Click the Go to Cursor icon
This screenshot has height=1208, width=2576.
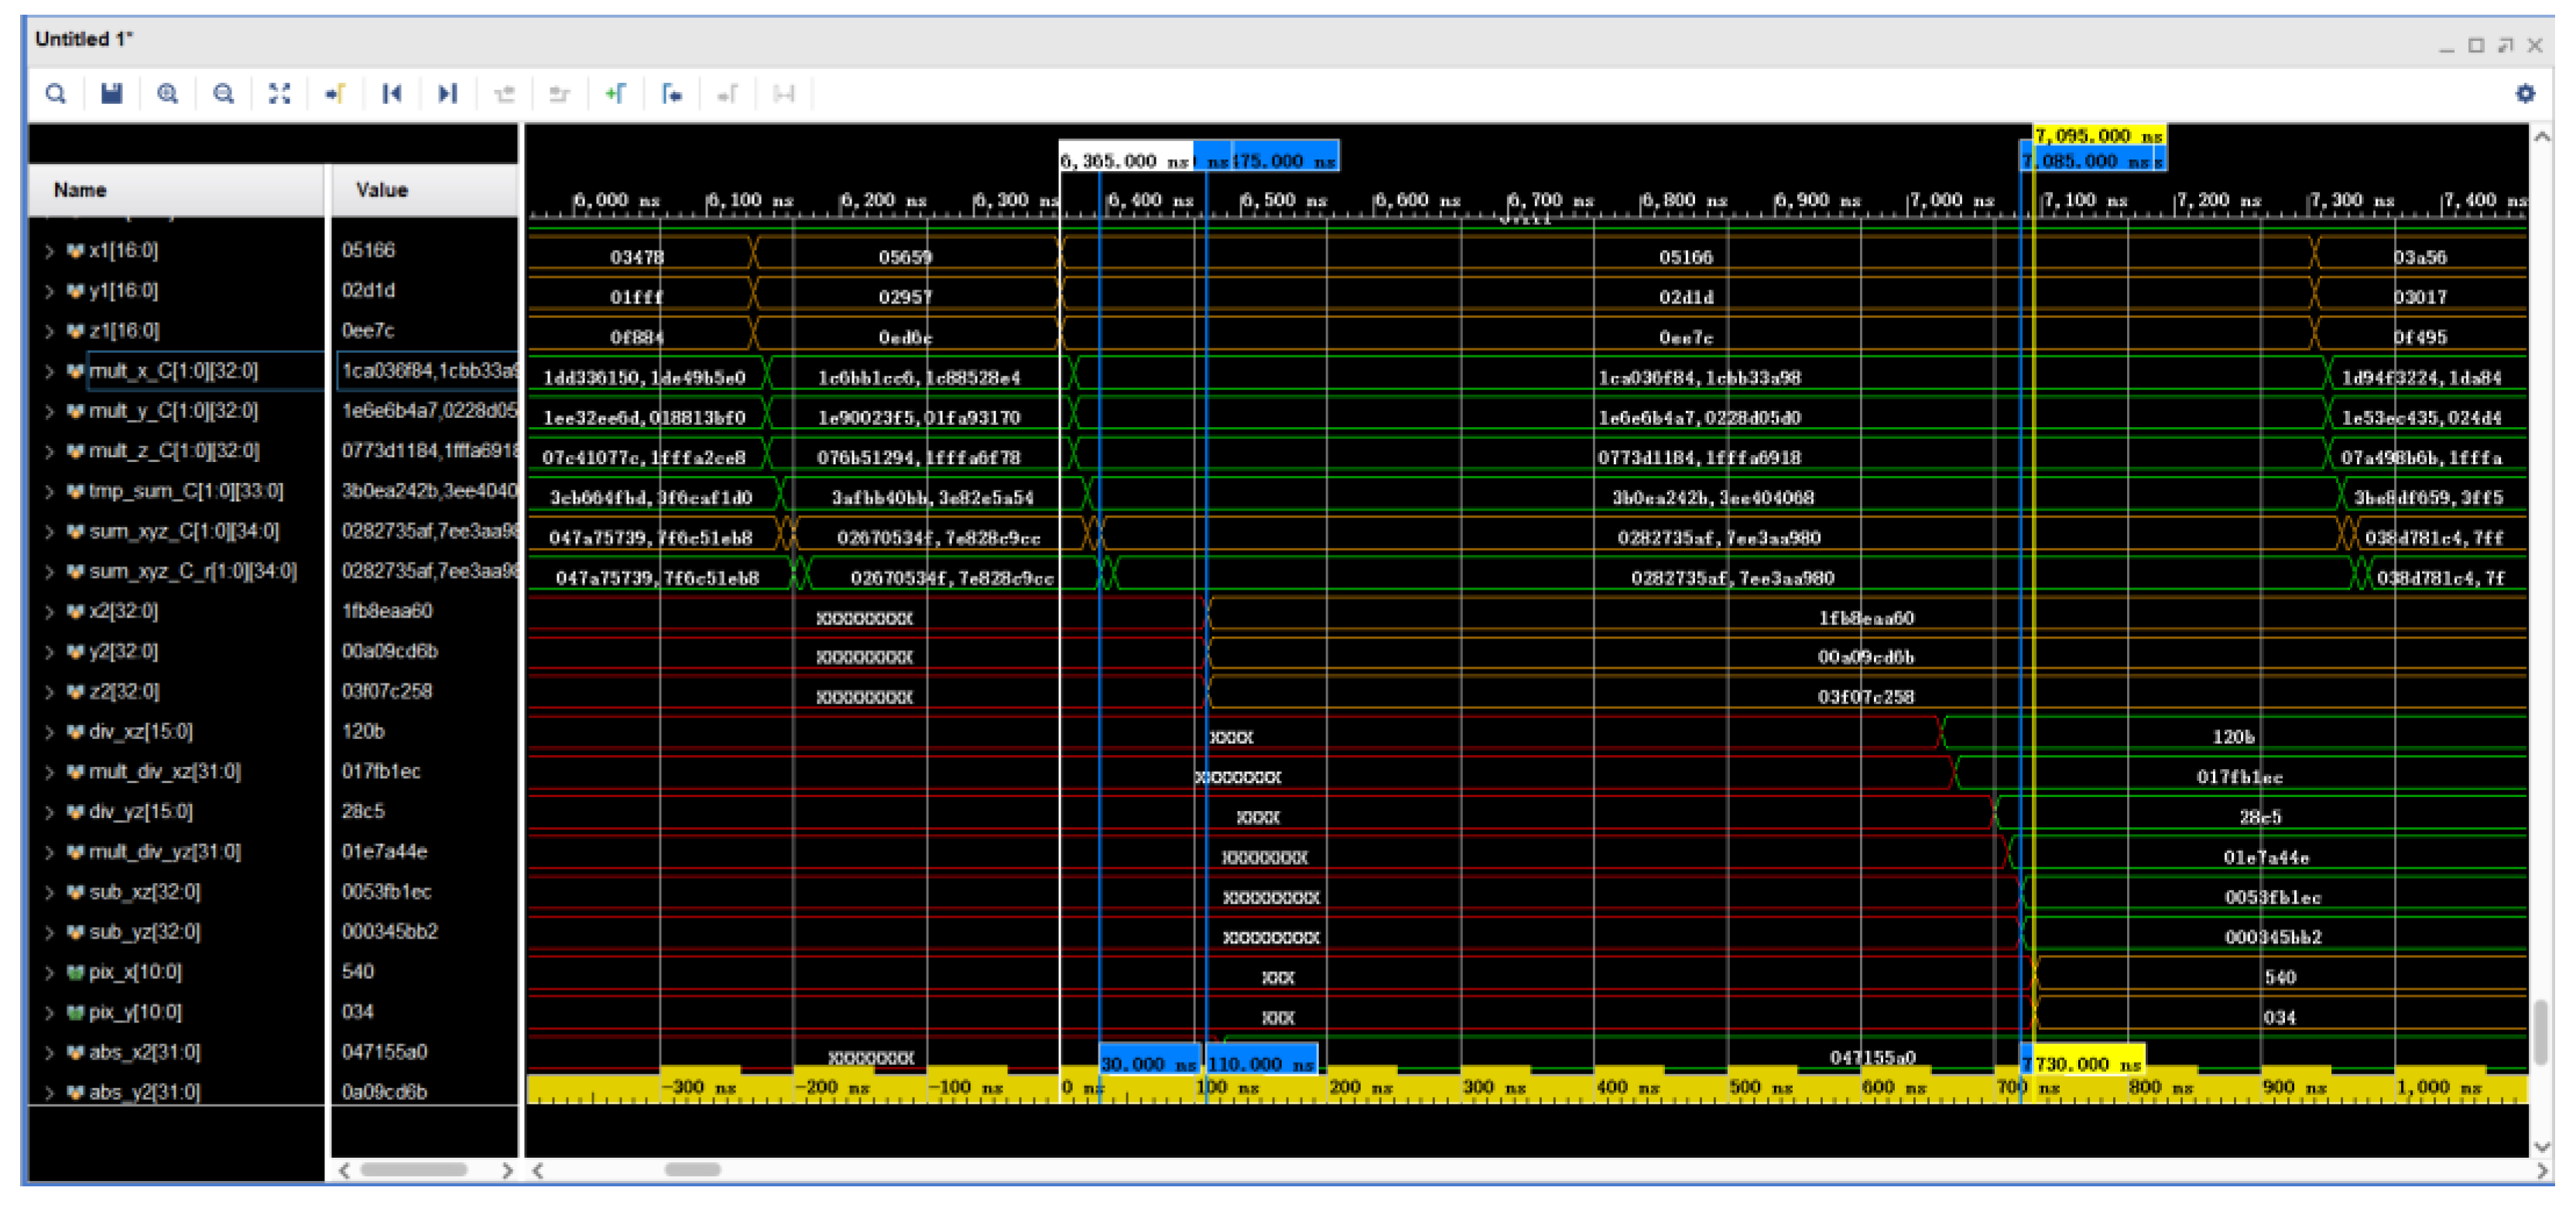[x=335, y=94]
